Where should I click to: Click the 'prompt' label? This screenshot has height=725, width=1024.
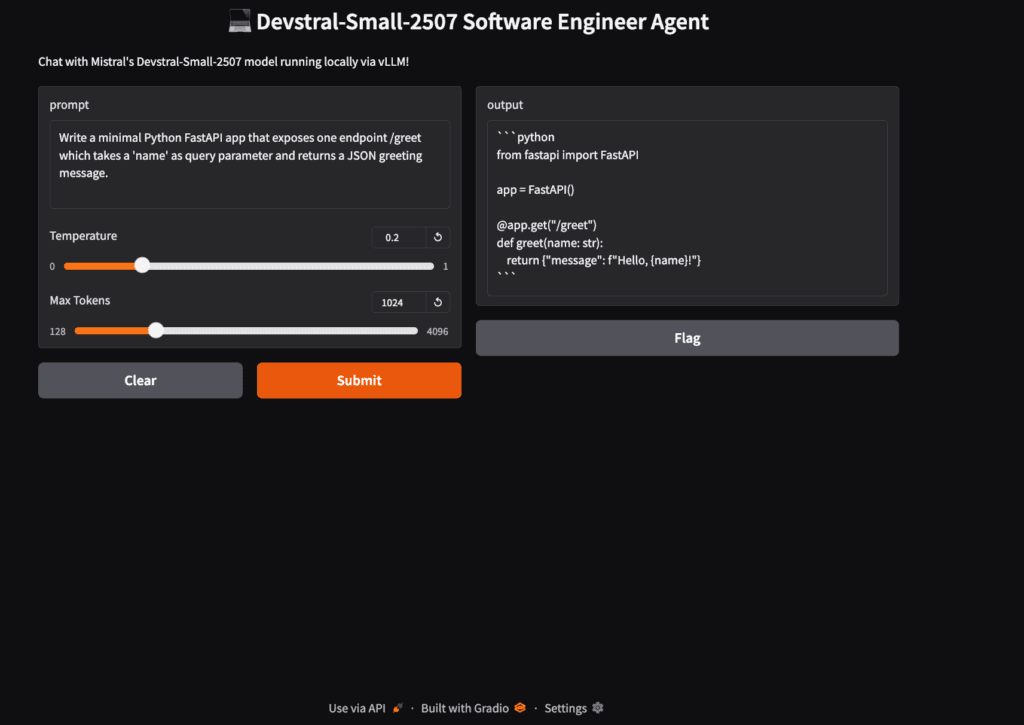tap(69, 105)
